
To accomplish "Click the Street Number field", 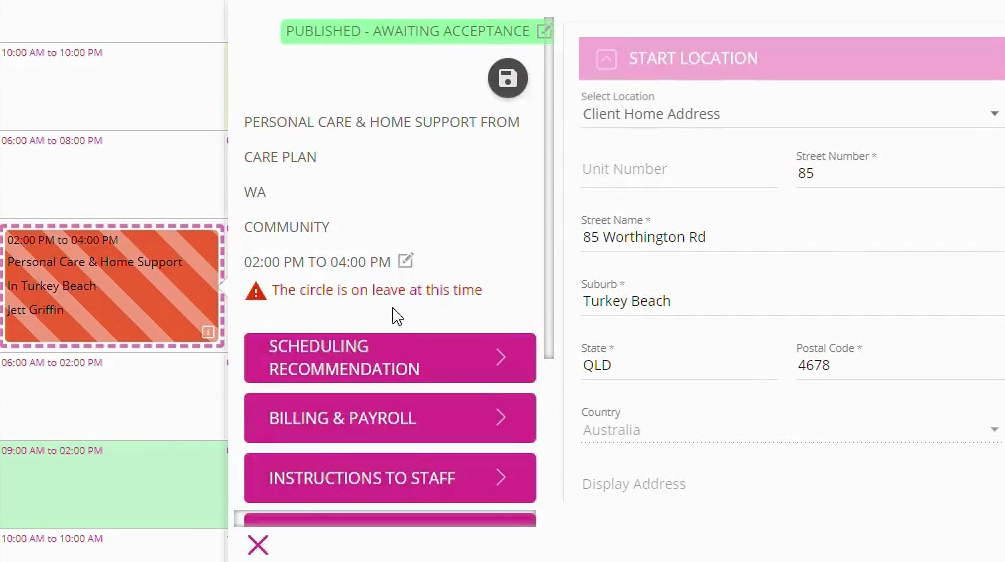I will click(x=897, y=173).
